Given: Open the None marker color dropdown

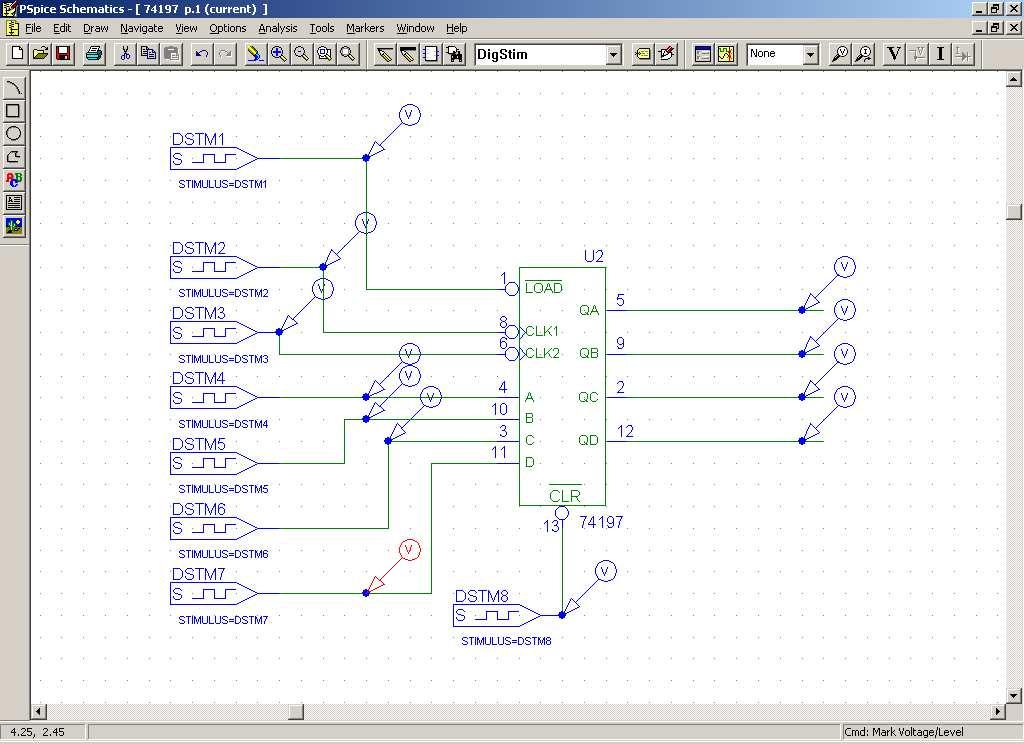Looking at the screenshot, I should [810, 54].
